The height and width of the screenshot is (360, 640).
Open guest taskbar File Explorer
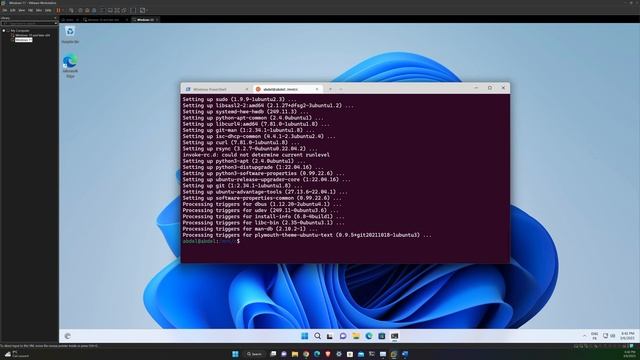tap(356, 336)
